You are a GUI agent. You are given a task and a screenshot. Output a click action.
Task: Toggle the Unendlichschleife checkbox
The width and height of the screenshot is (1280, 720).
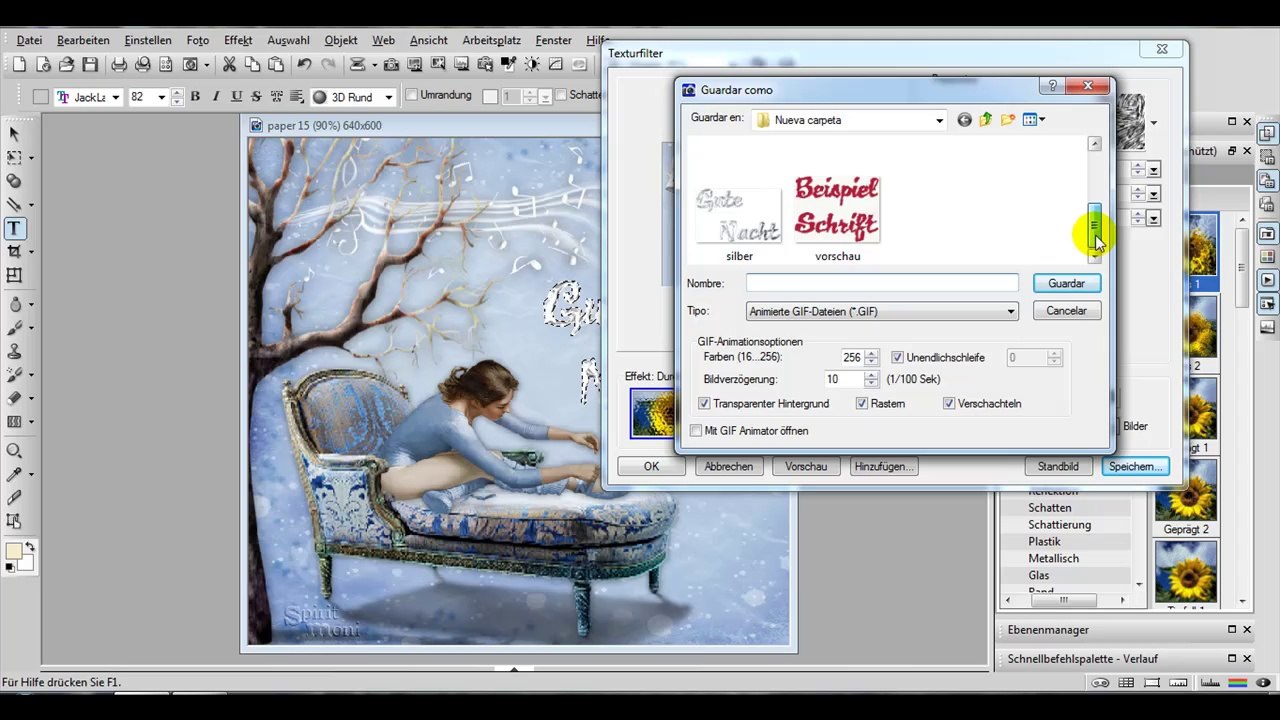[x=897, y=358]
